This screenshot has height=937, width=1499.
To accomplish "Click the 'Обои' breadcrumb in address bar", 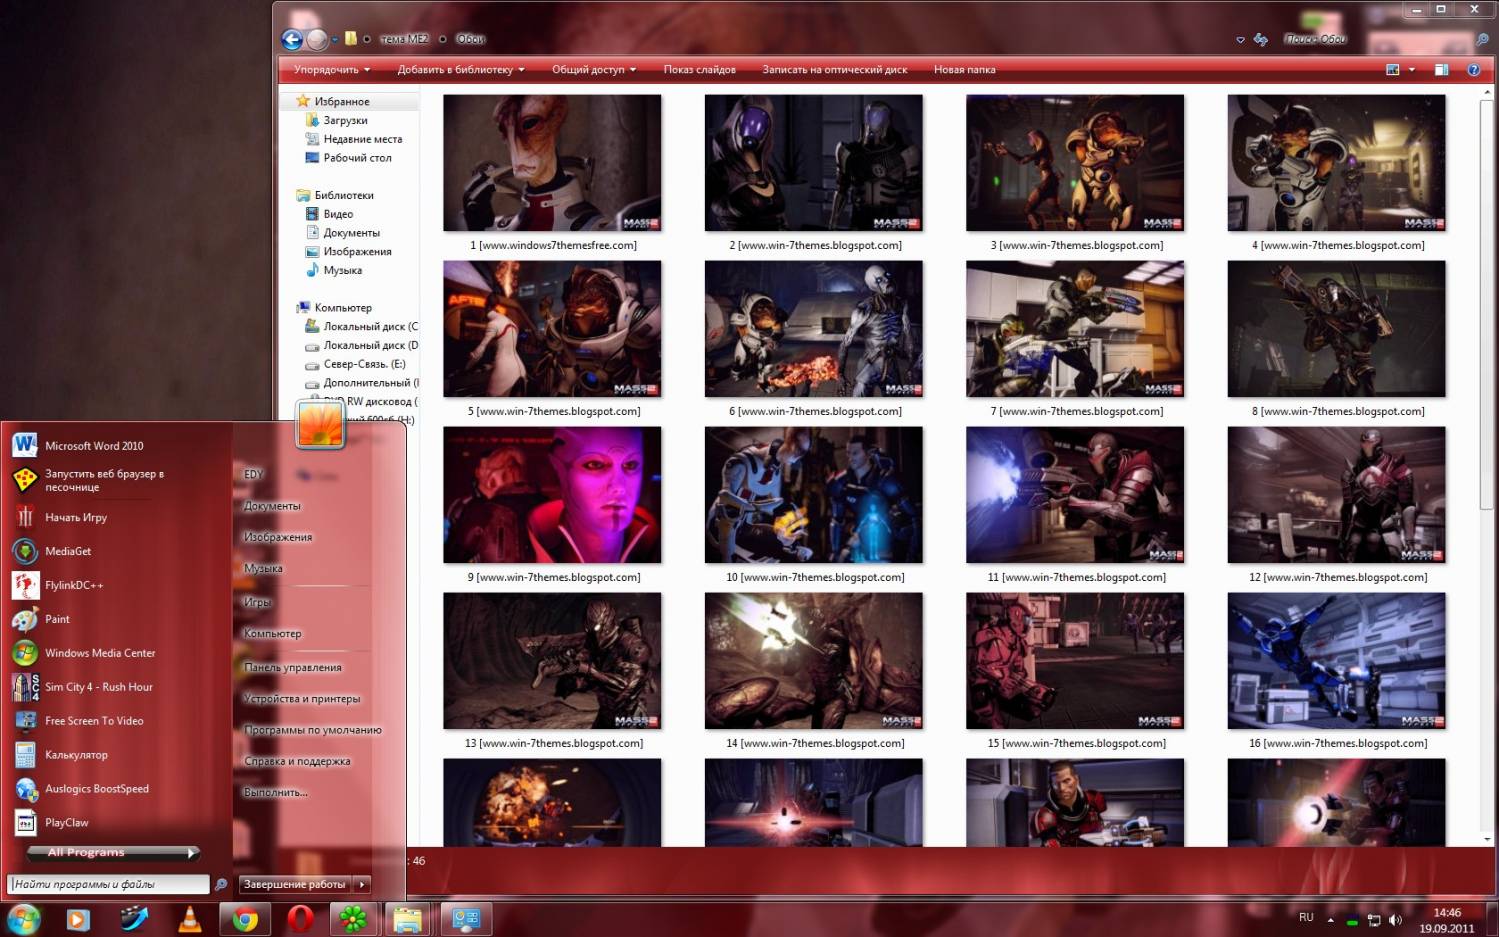I will 470,39.
